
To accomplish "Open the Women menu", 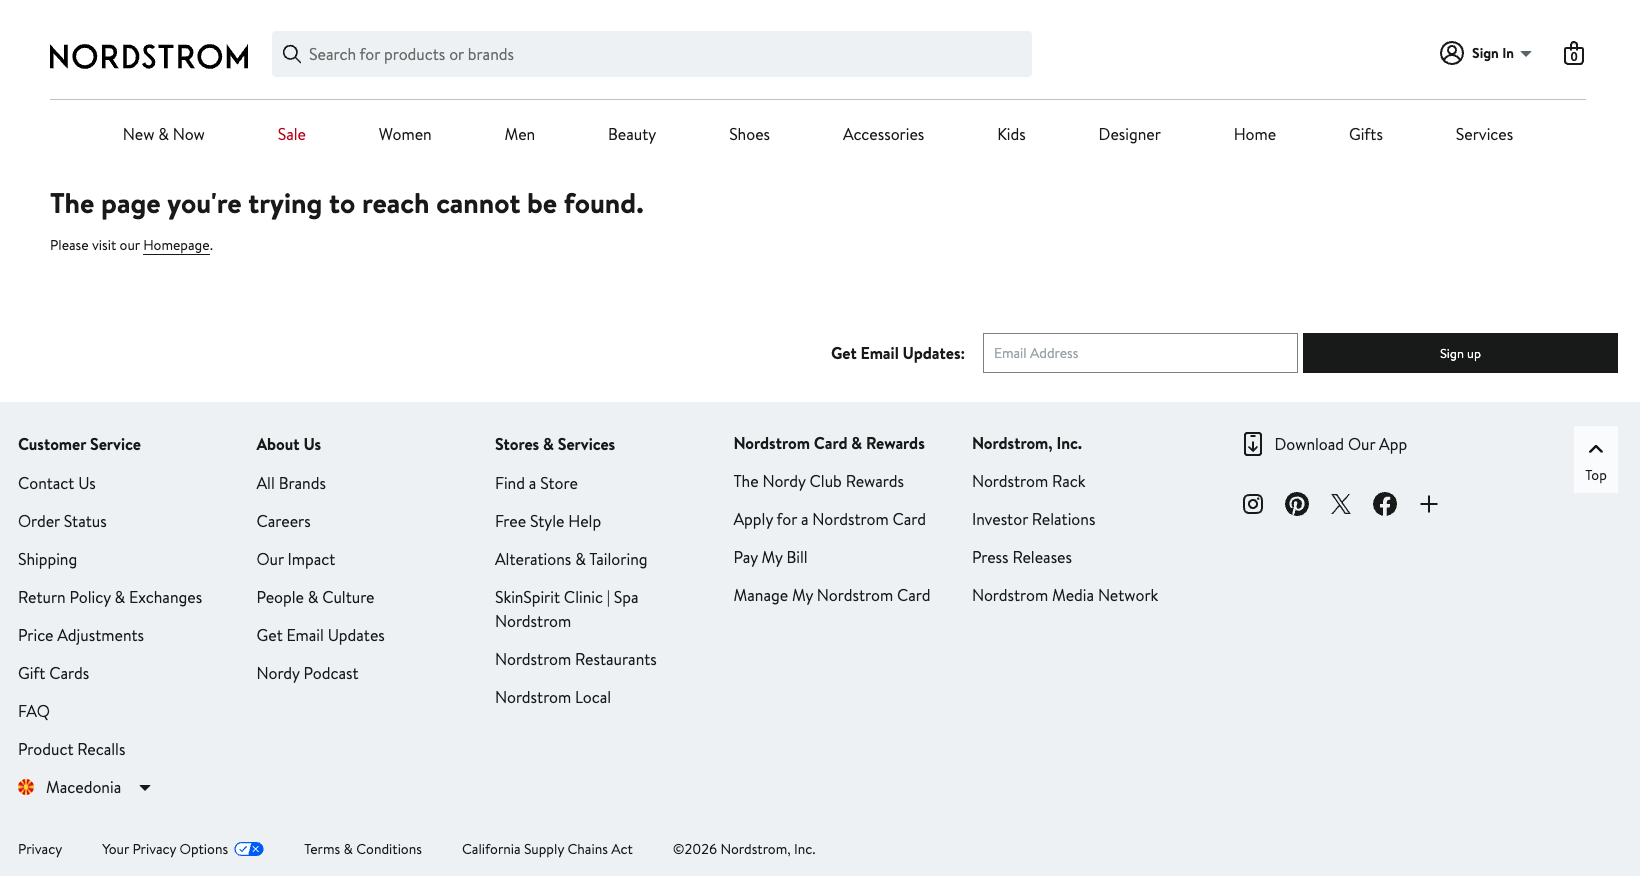I will 405,134.
